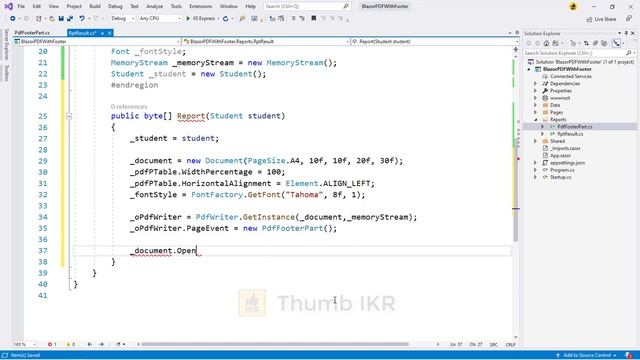Click the editor horizontal scrollbar thumb

pyautogui.click(x=275, y=344)
